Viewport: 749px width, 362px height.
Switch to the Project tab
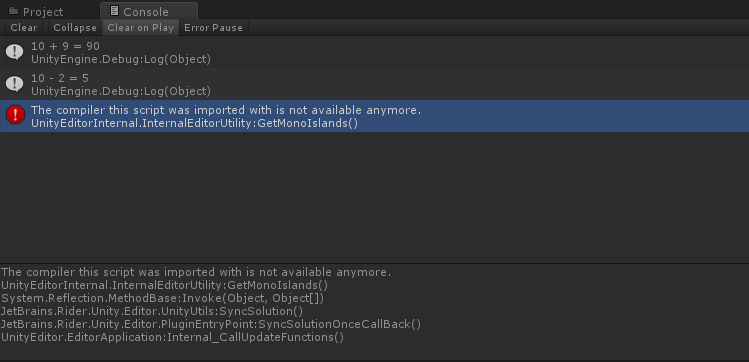pos(36,11)
